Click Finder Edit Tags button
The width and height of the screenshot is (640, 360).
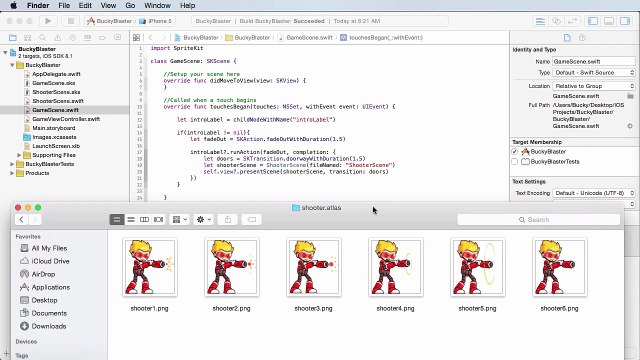coord(252,220)
